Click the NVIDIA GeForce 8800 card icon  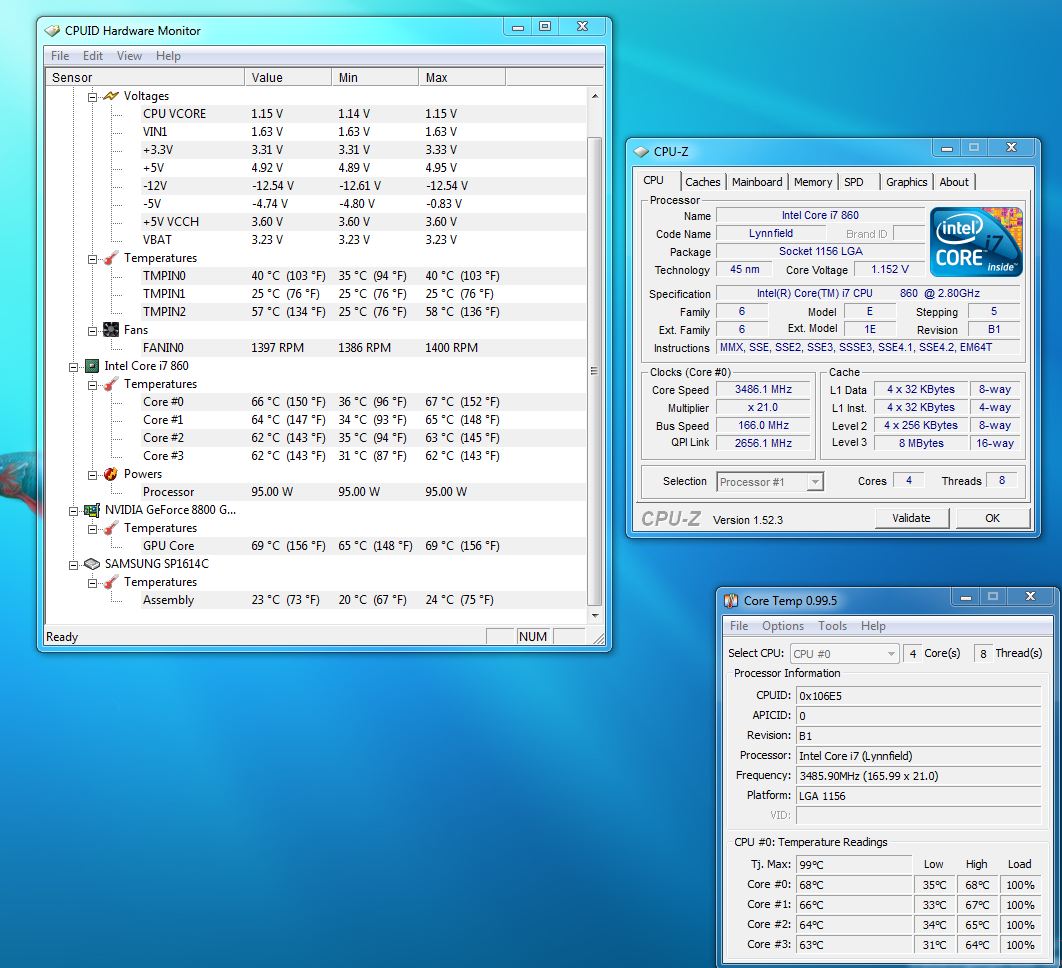(x=91, y=510)
